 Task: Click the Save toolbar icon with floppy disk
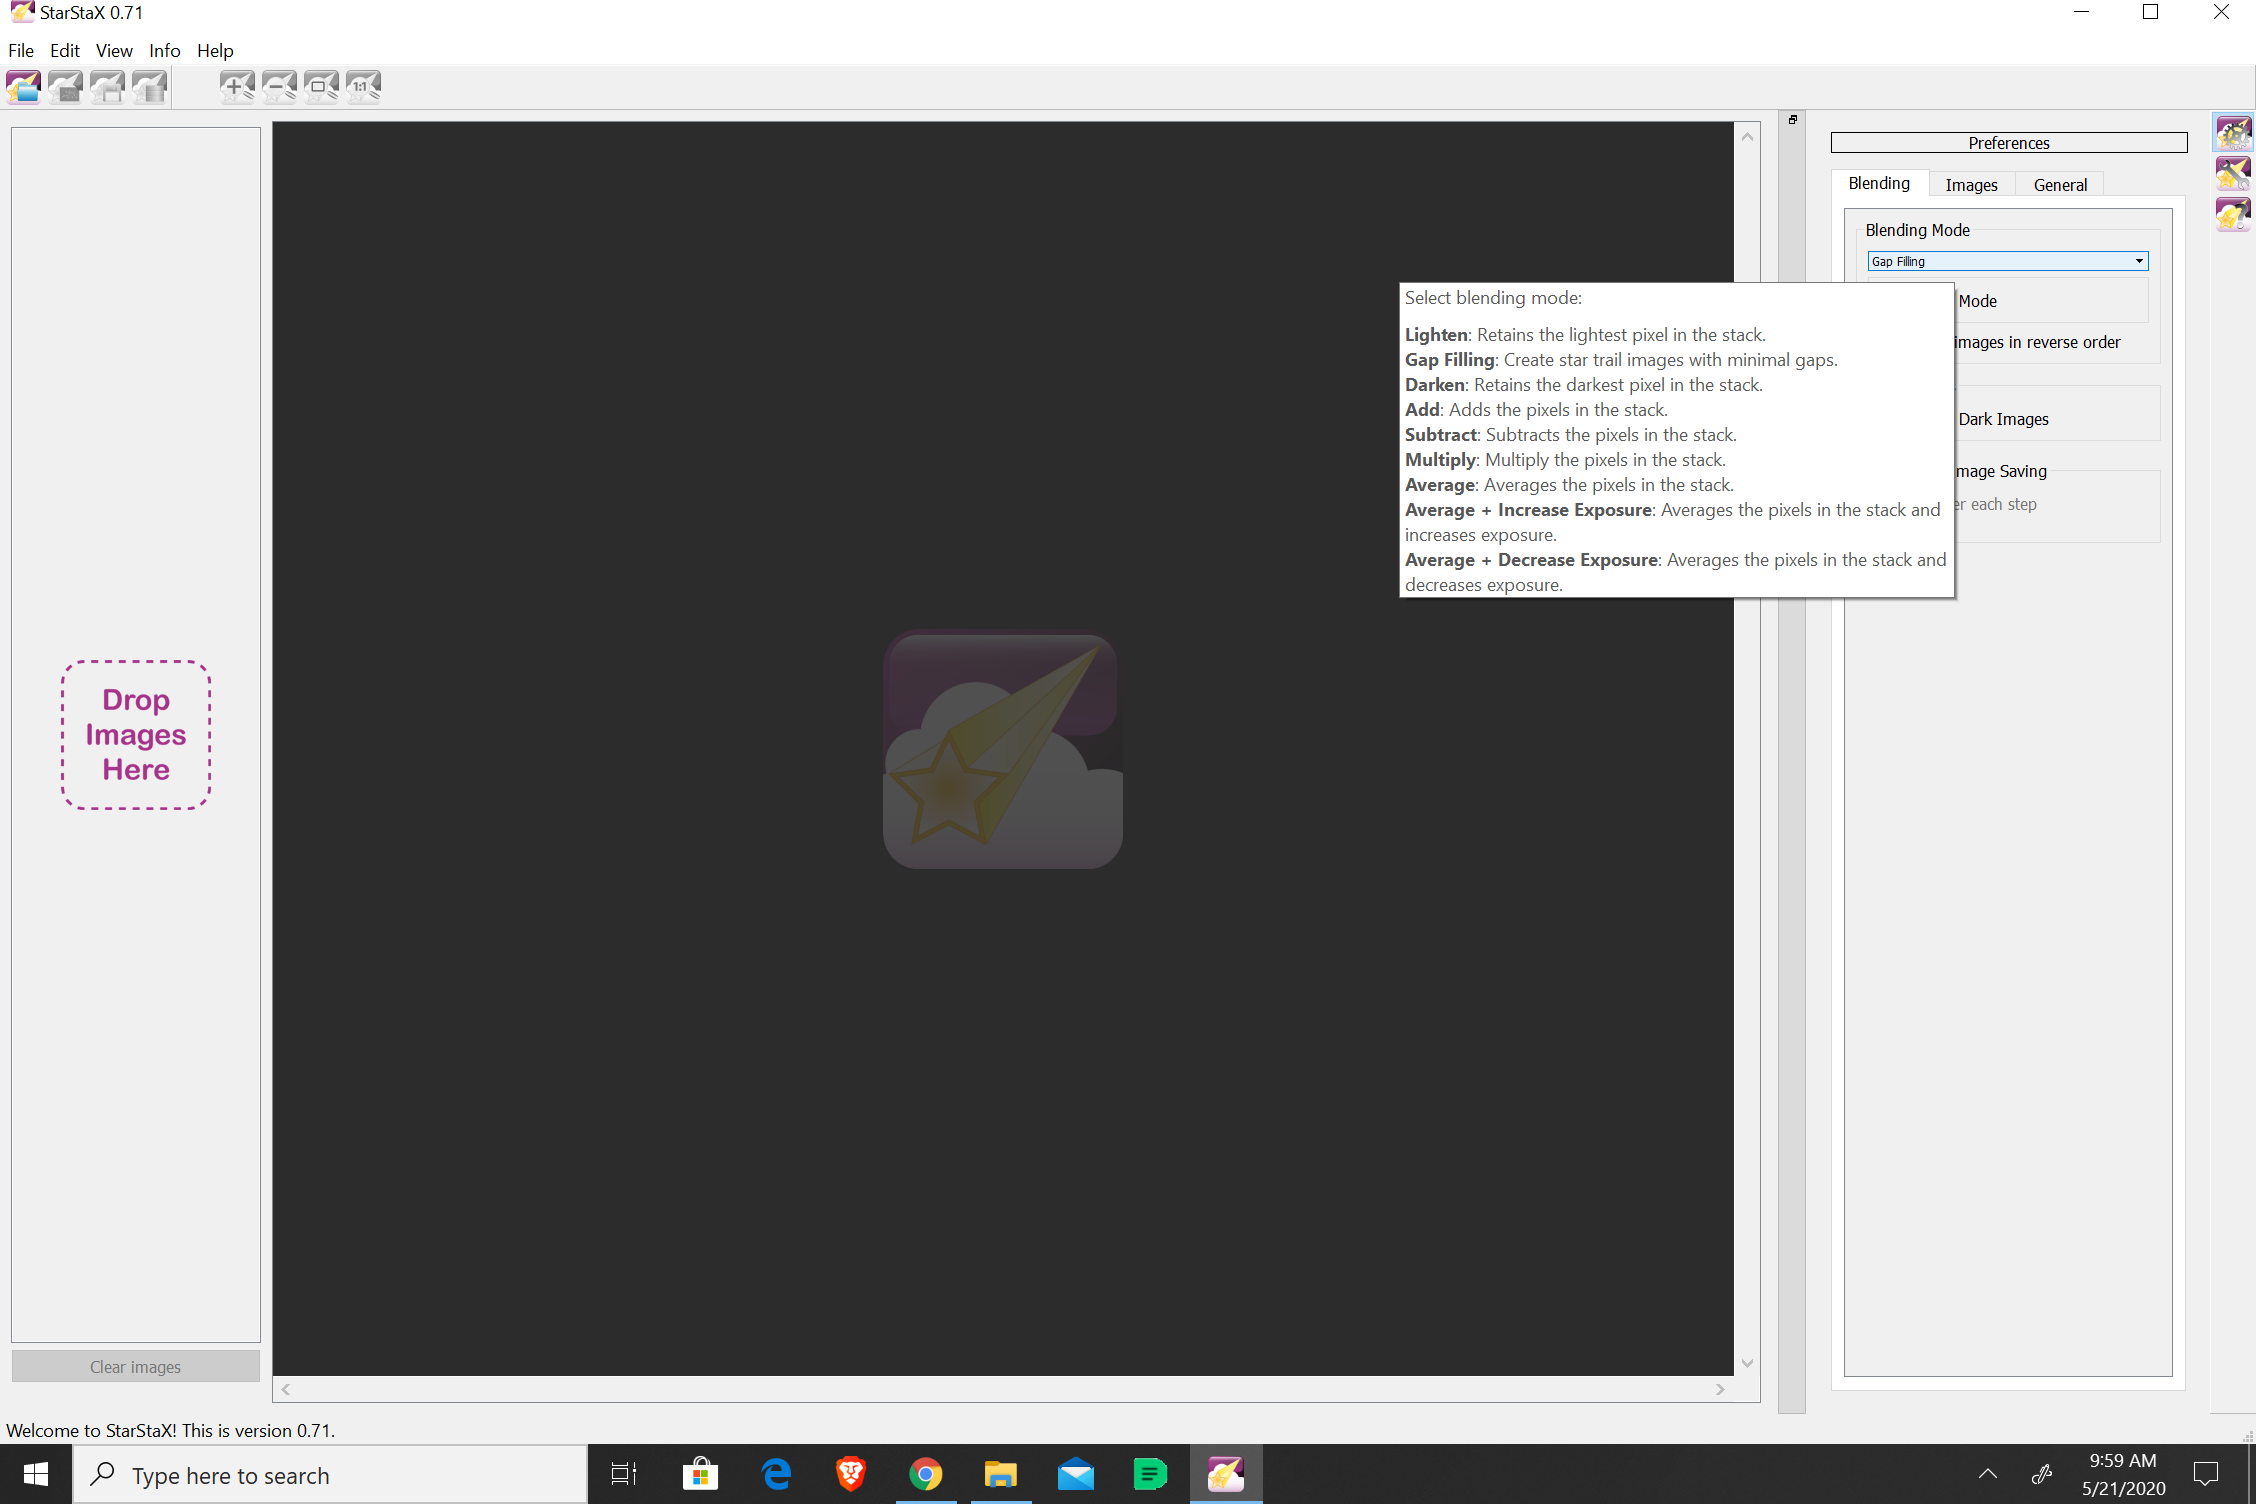tap(108, 87)
